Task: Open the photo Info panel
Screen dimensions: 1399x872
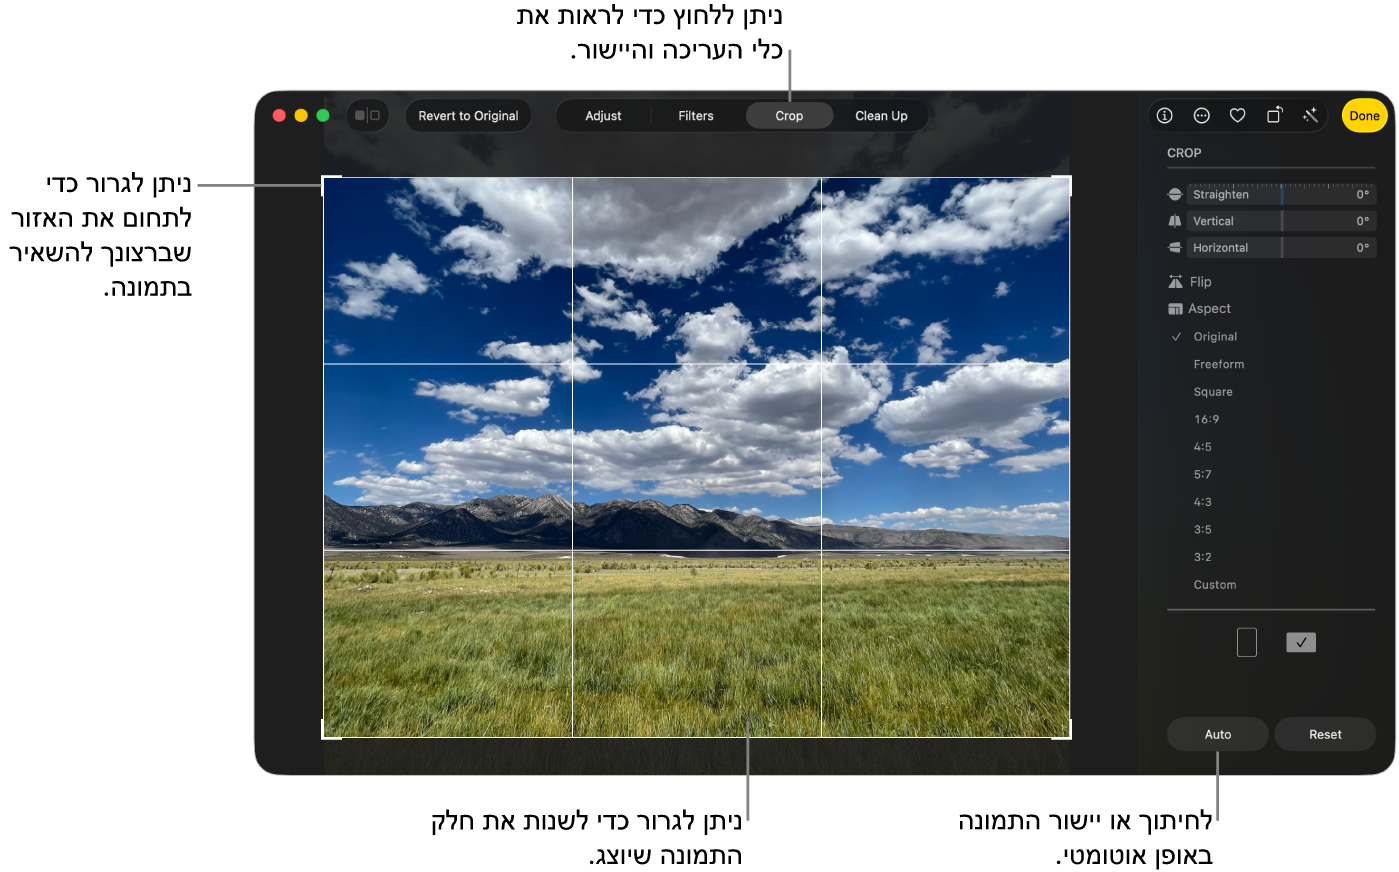Action: (x=1165, y=116)
